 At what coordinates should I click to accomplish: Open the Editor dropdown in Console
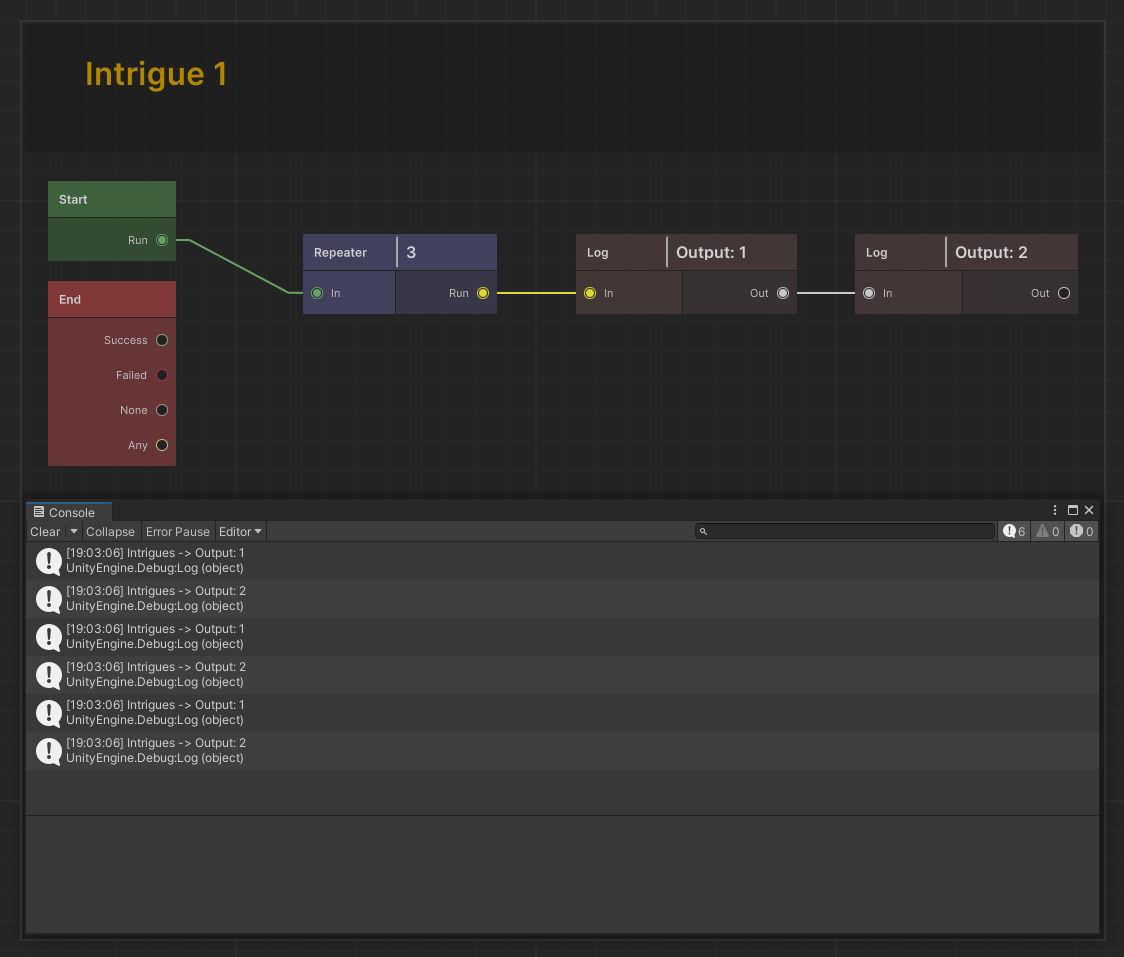coord(240,532)
